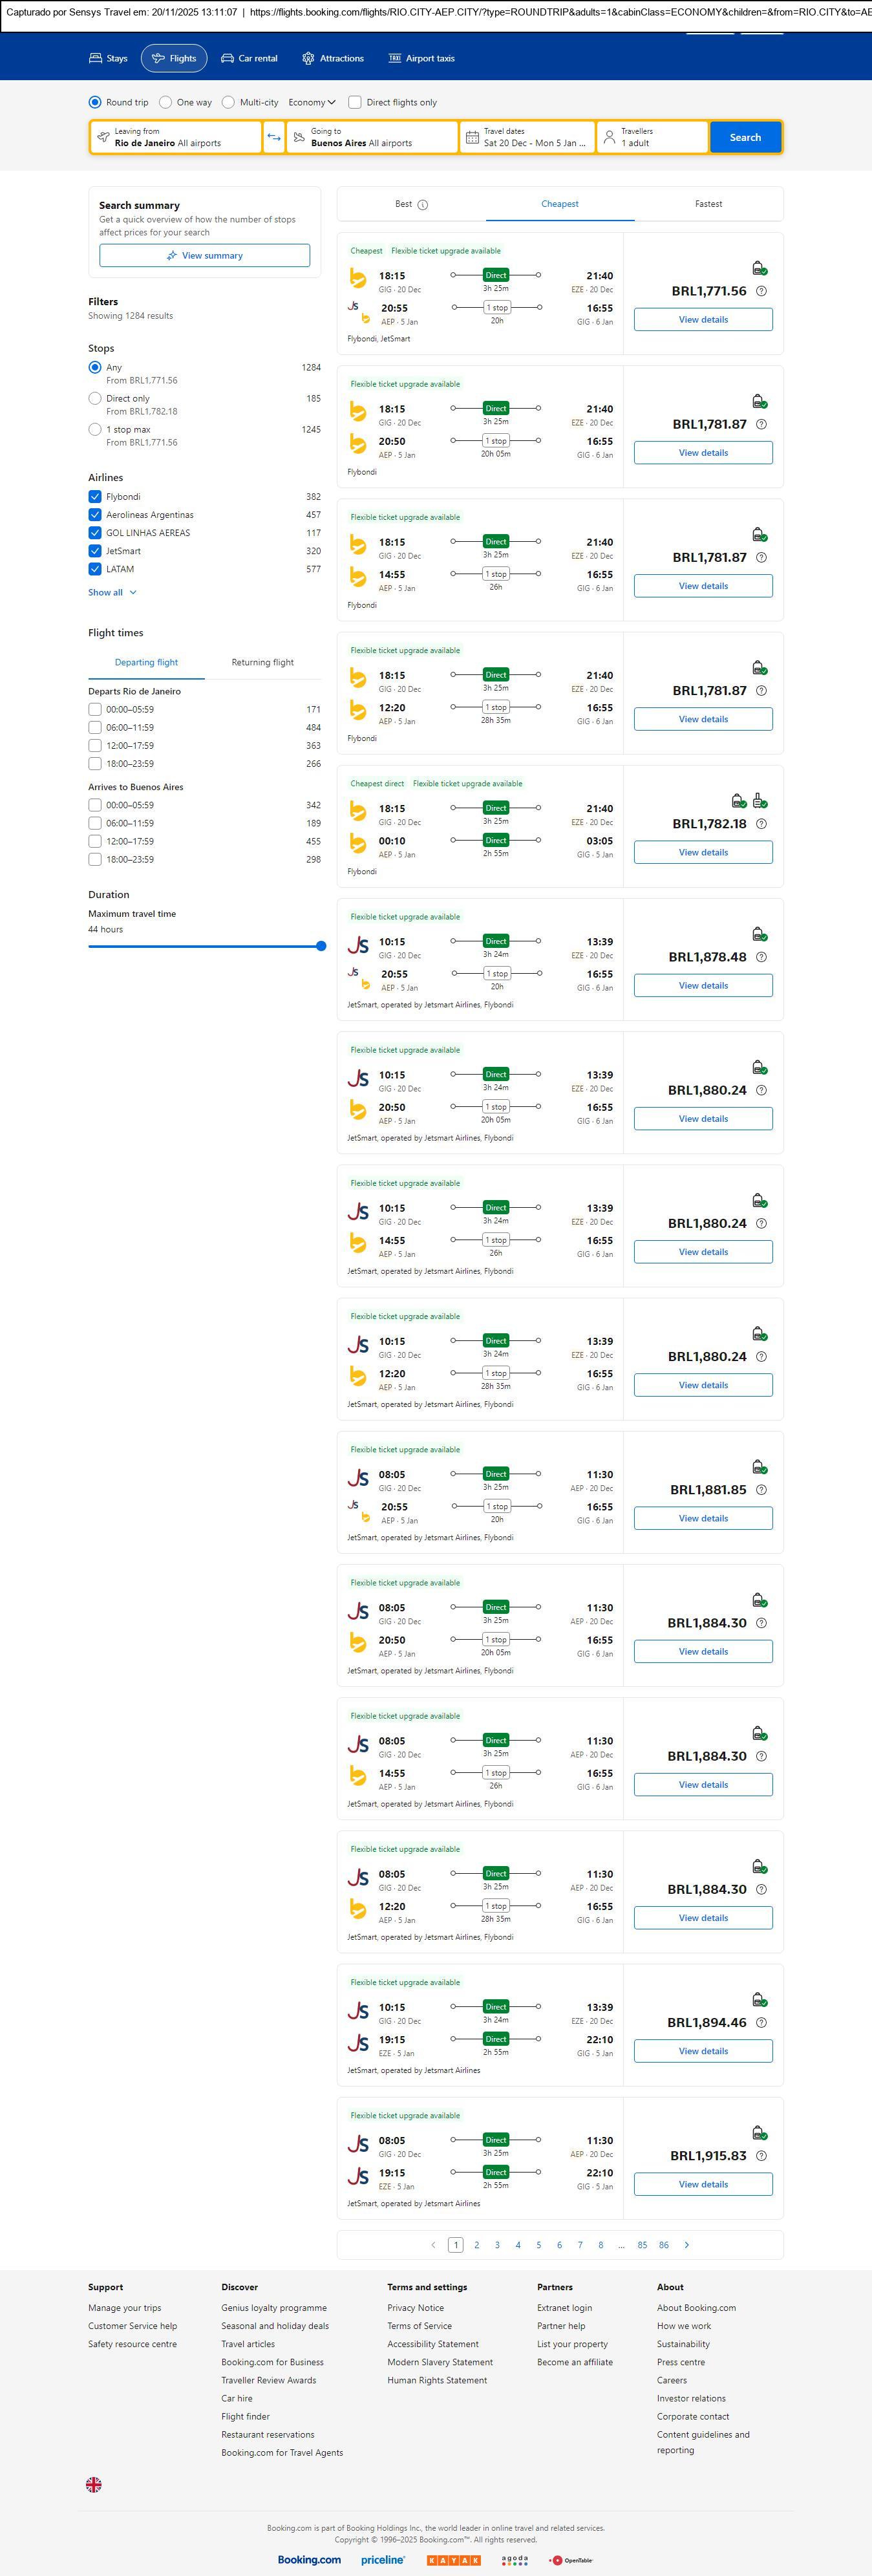Click the UK flag language icon
The width and height of the screenshot is (872, 2576).
point(94,2484)
